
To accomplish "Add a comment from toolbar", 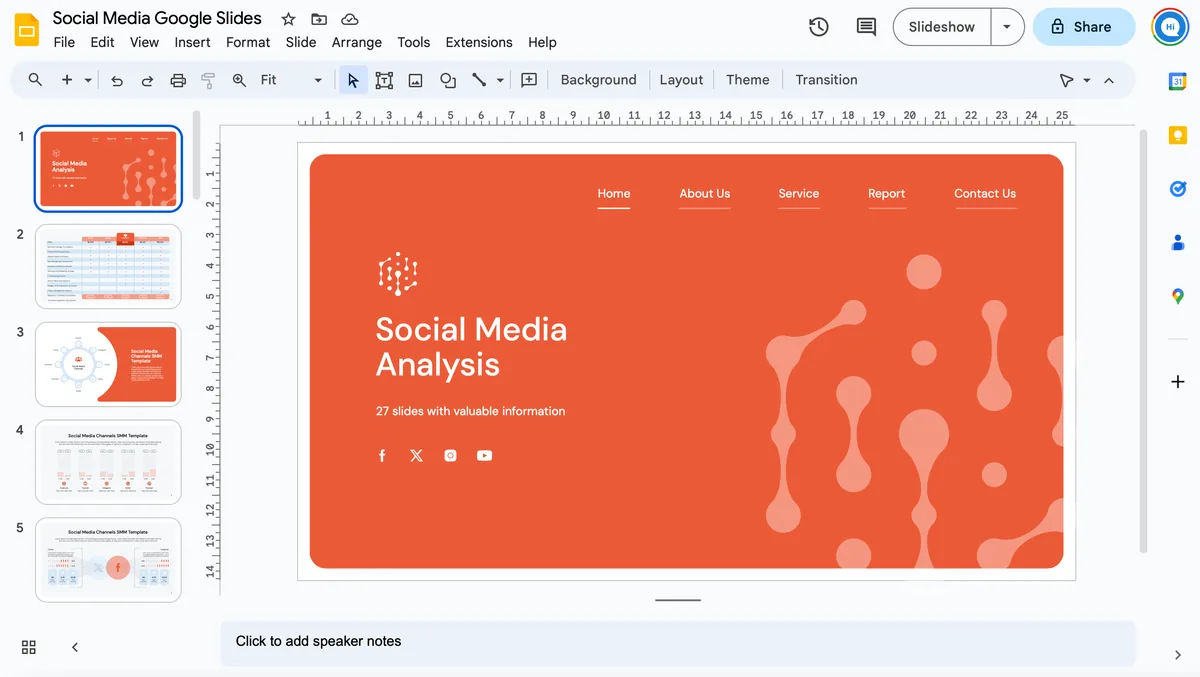I will click(x=529, y=80).
